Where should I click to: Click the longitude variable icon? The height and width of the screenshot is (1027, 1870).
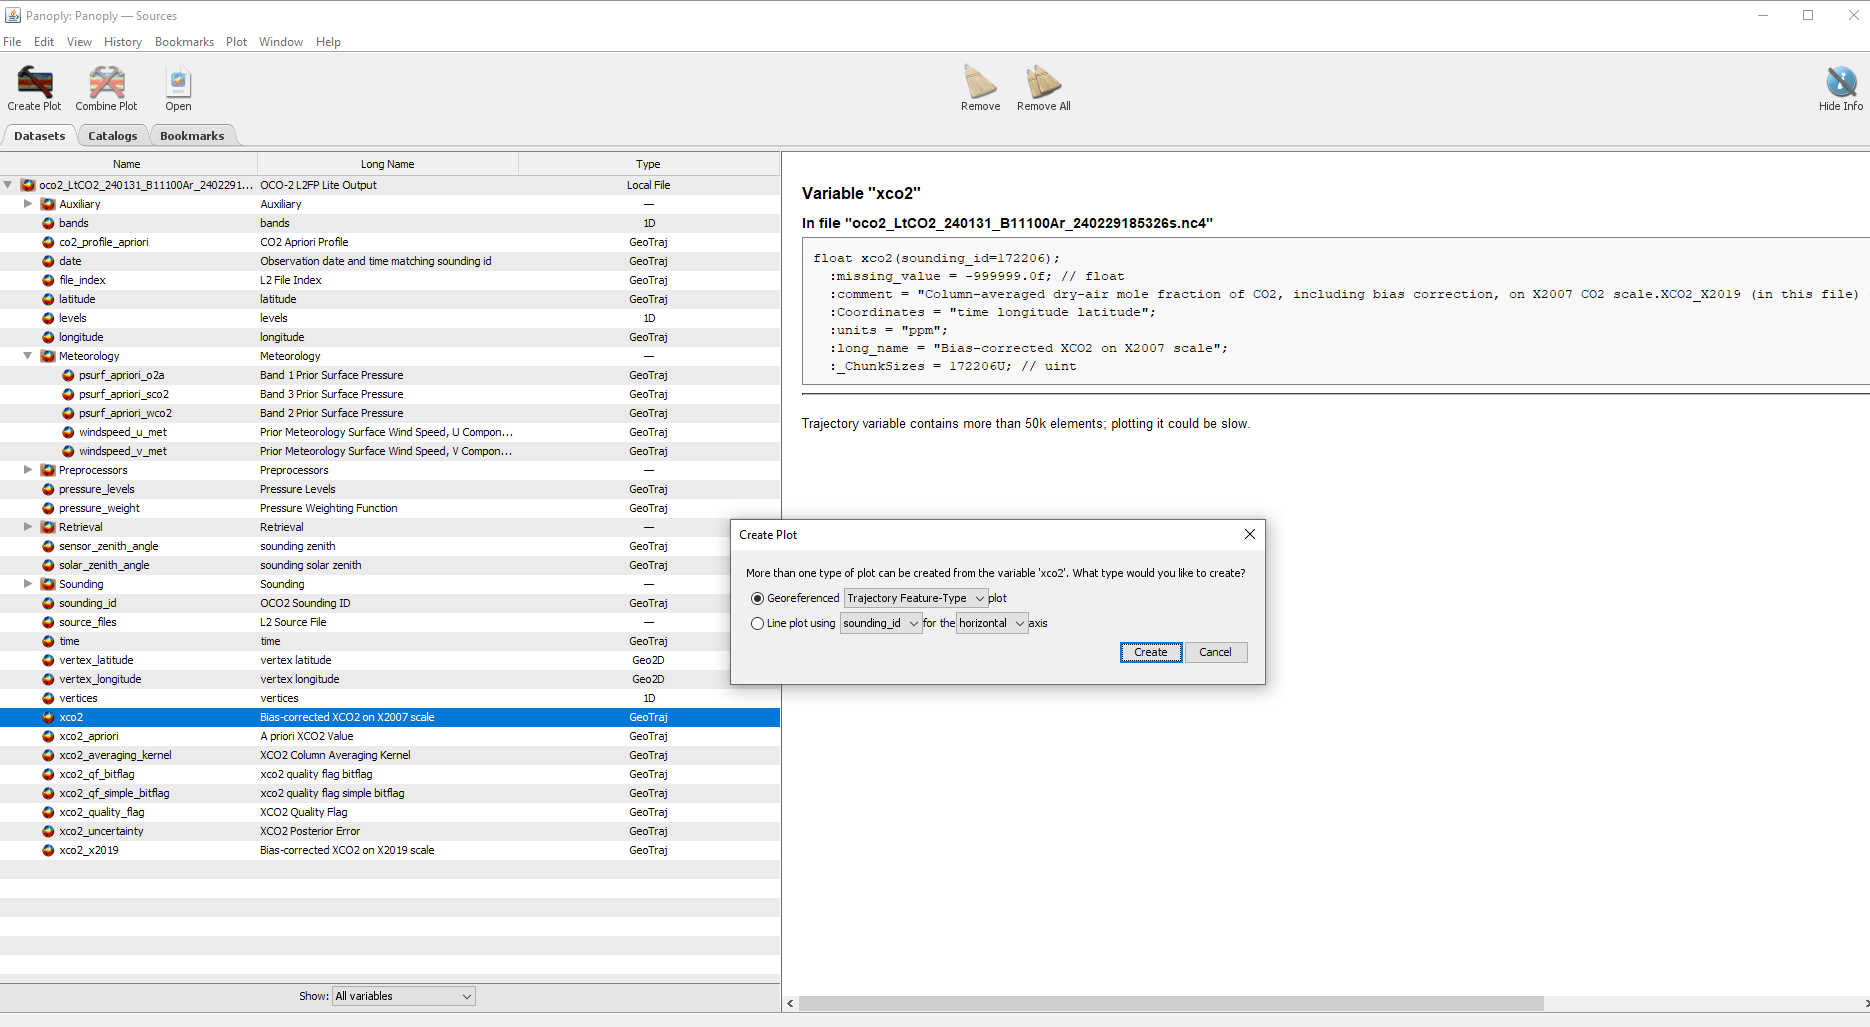pos(48,337)
